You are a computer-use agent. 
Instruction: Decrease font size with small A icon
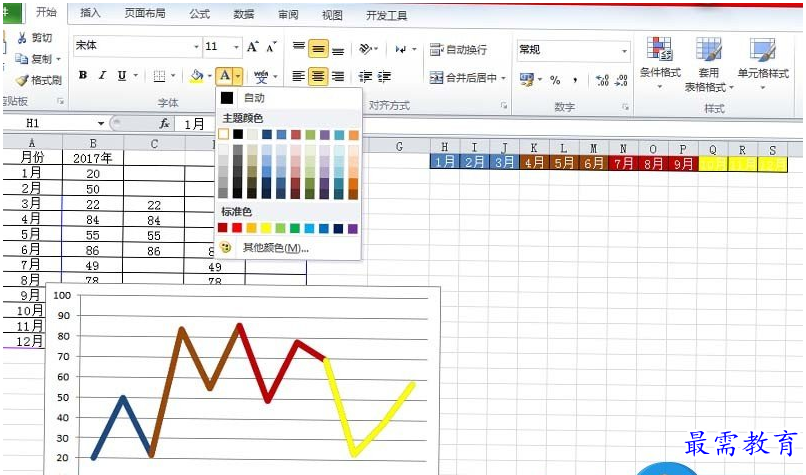pyautogui.click(x=271, y=47)
